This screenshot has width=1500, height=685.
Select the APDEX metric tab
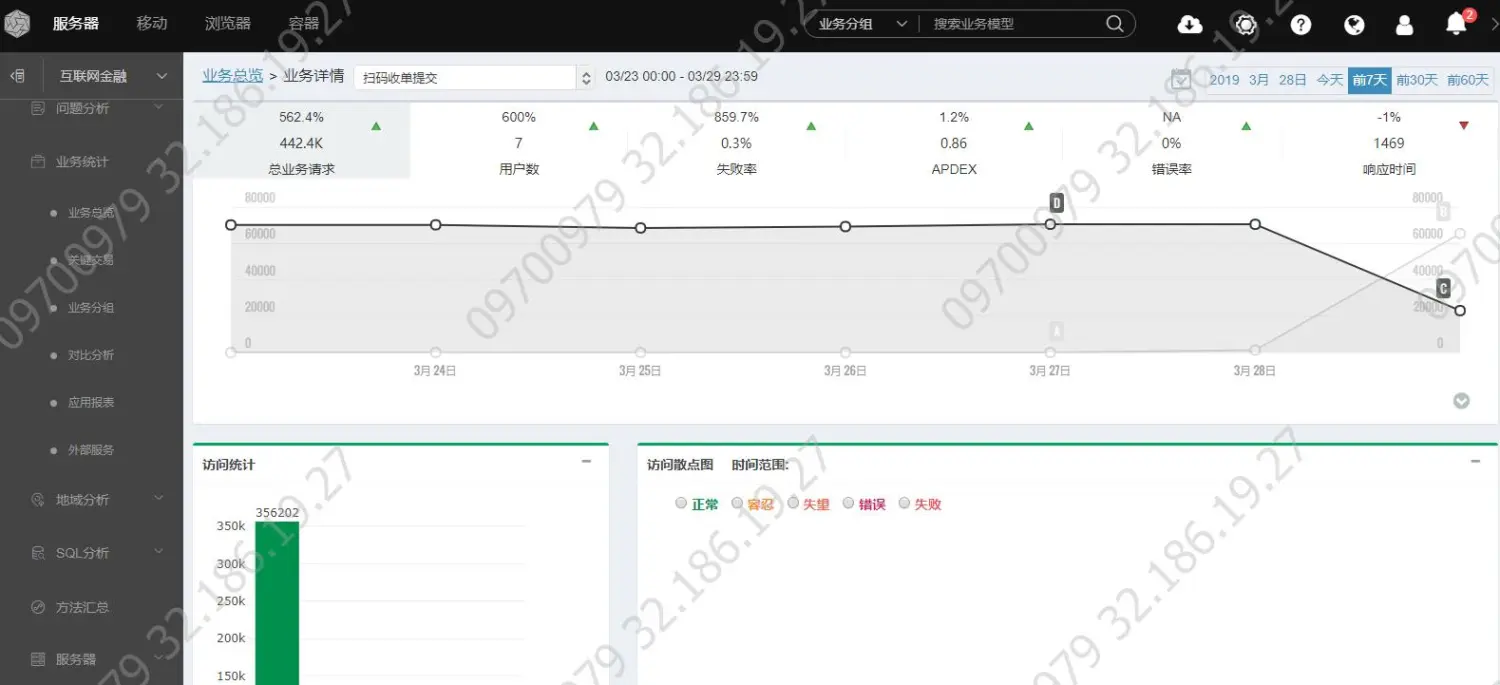(954, 142)
